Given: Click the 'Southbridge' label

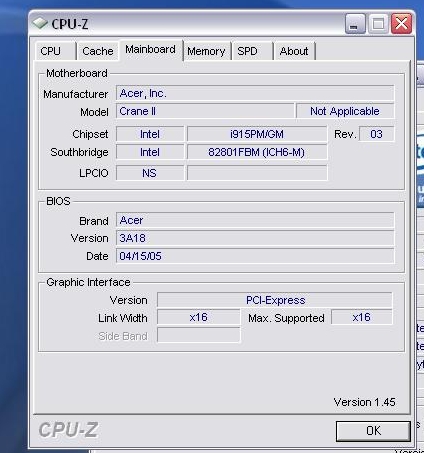Looking at the screenshot, I should pyautogui.click(x=79, y=152).
